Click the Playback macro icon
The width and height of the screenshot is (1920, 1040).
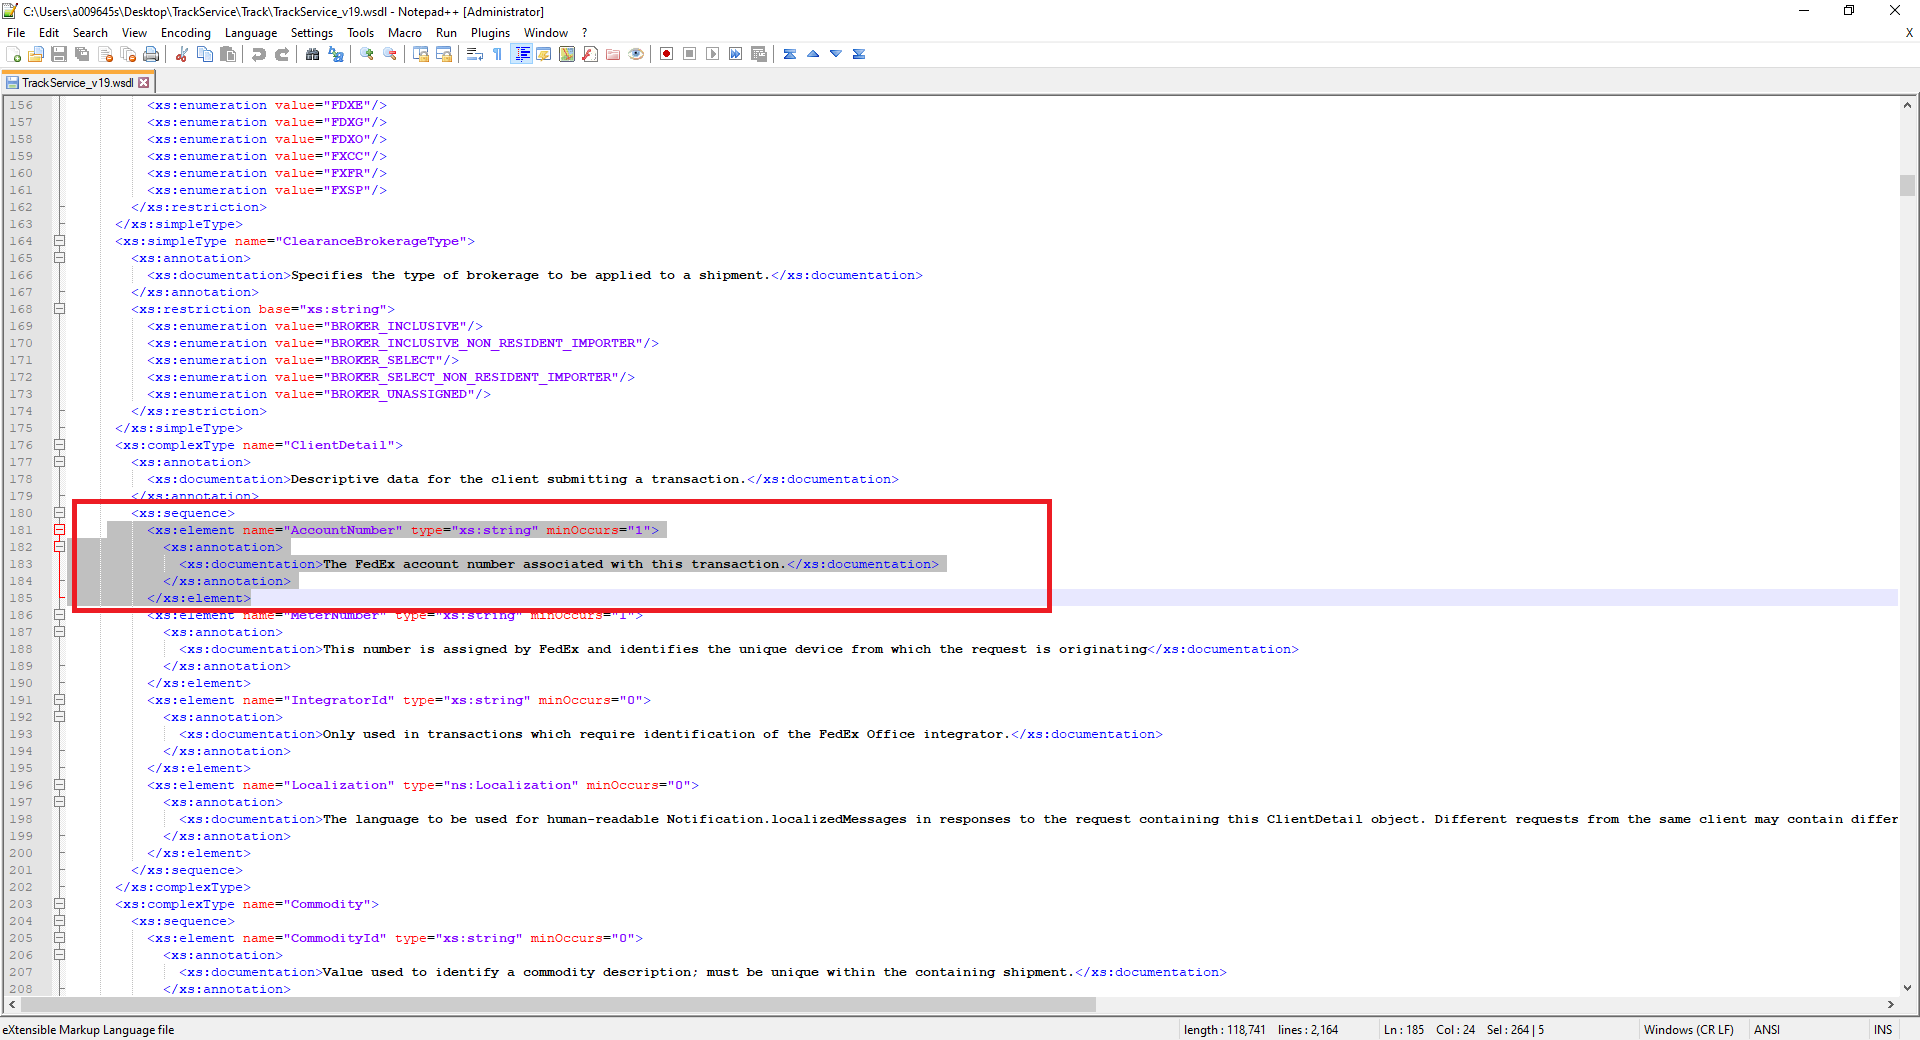(x=713, y=54)
